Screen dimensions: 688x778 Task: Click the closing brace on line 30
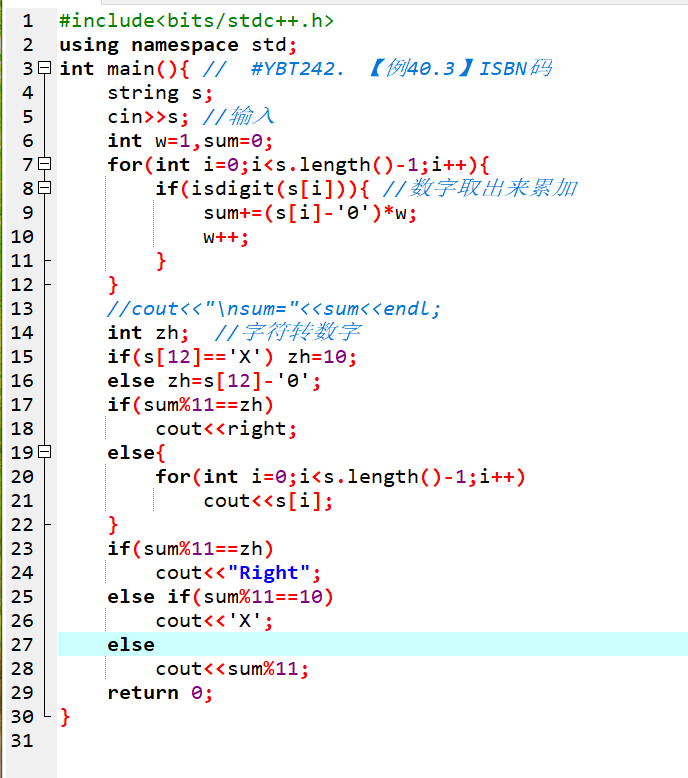[65, 717]
